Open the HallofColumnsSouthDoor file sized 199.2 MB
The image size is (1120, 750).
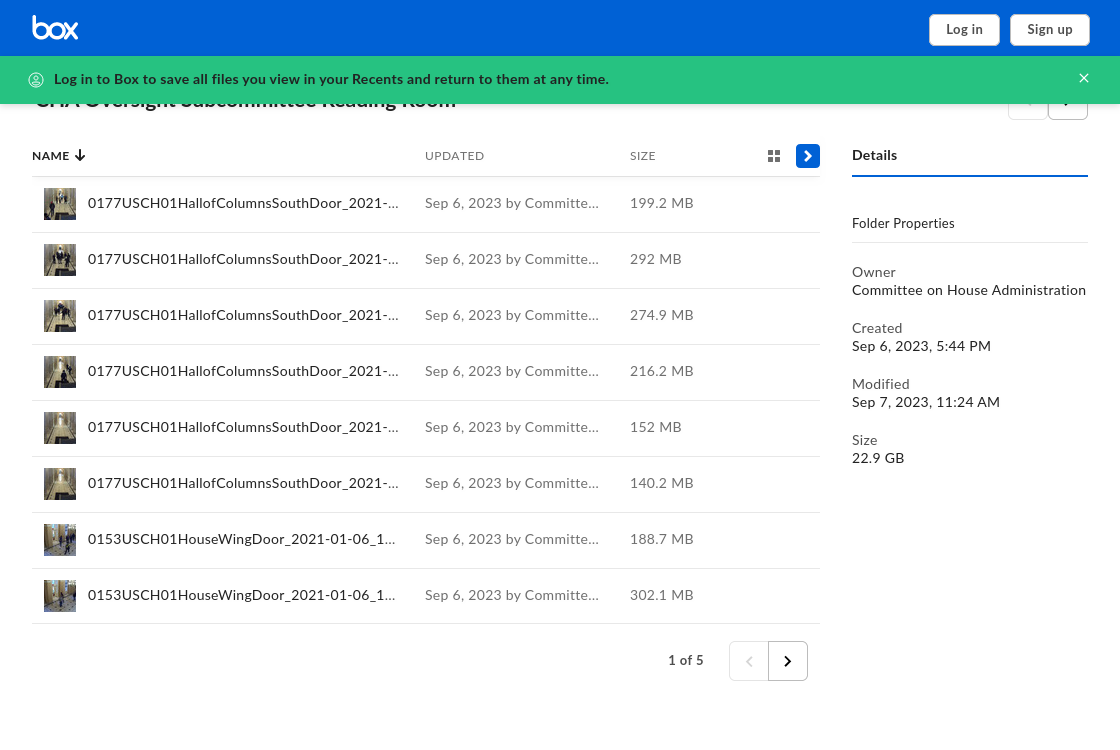pos(243,204)
